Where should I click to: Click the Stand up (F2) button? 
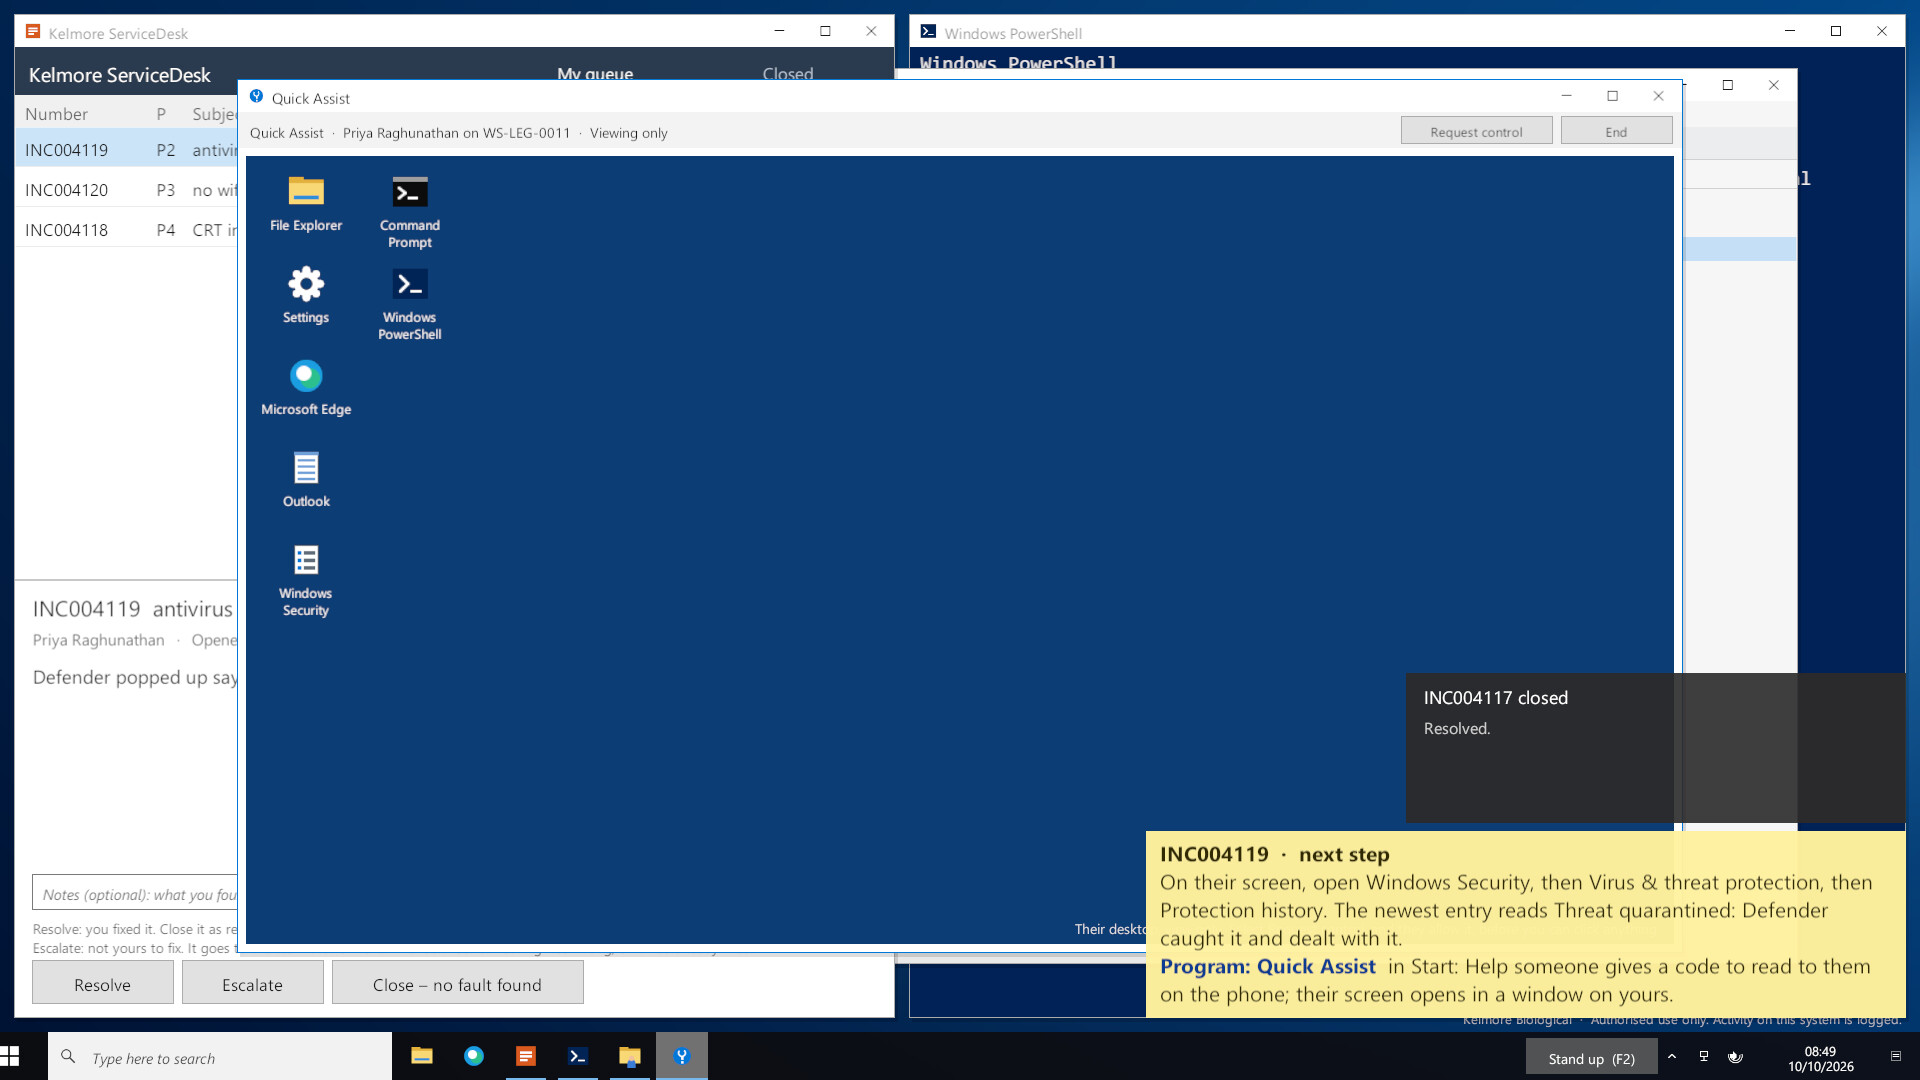click(x=1591, y=1058)
